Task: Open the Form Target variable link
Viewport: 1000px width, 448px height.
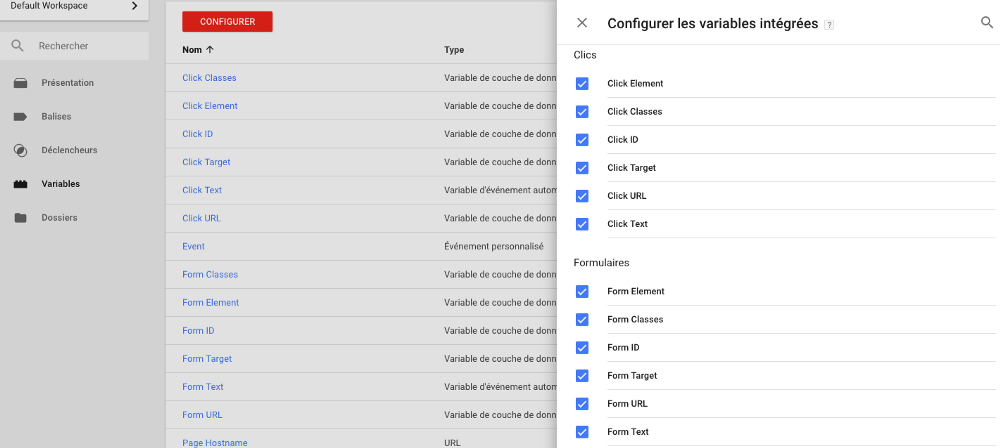Action: (207, 359)
